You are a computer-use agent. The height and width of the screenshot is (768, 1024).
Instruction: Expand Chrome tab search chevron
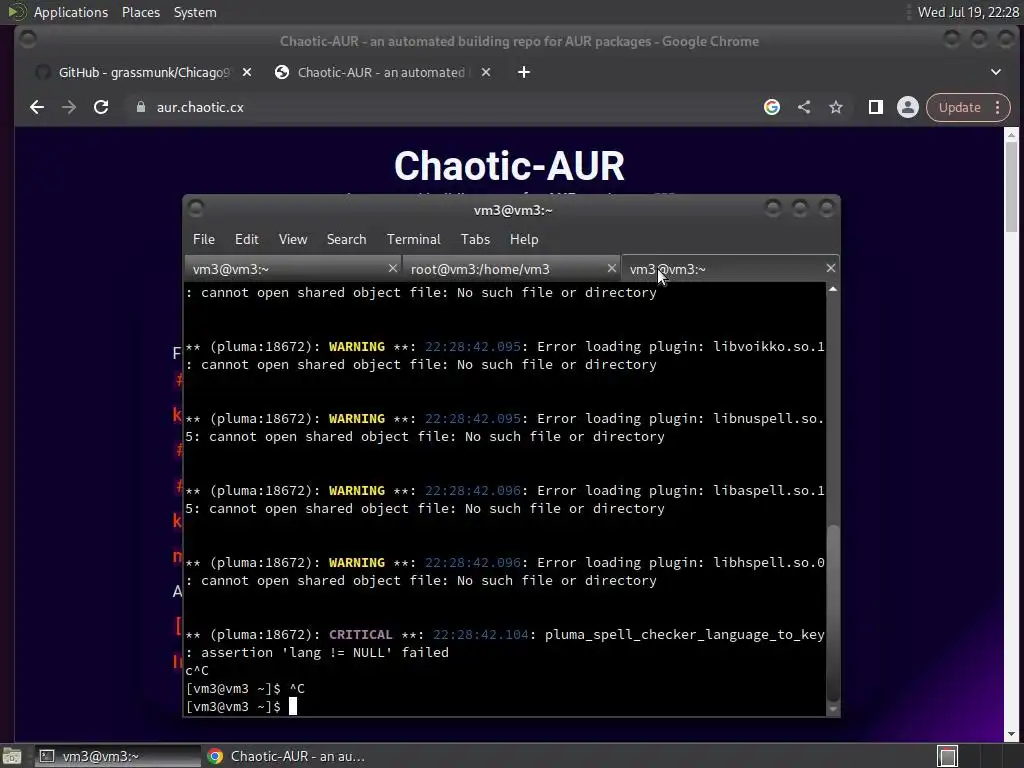995,72
